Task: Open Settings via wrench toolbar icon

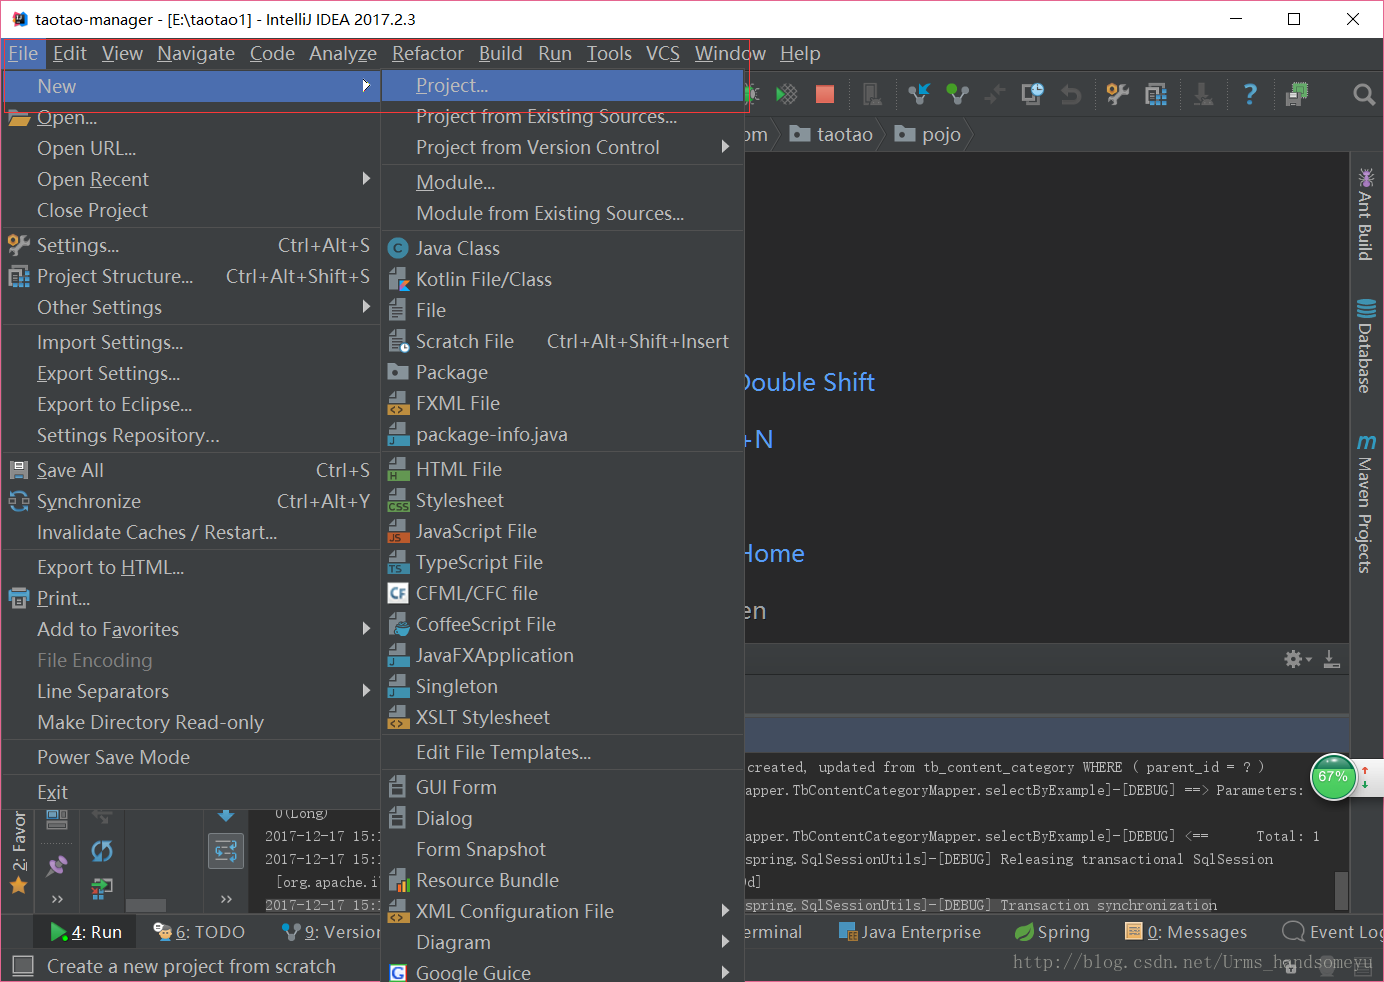Action: (1117, 94)
